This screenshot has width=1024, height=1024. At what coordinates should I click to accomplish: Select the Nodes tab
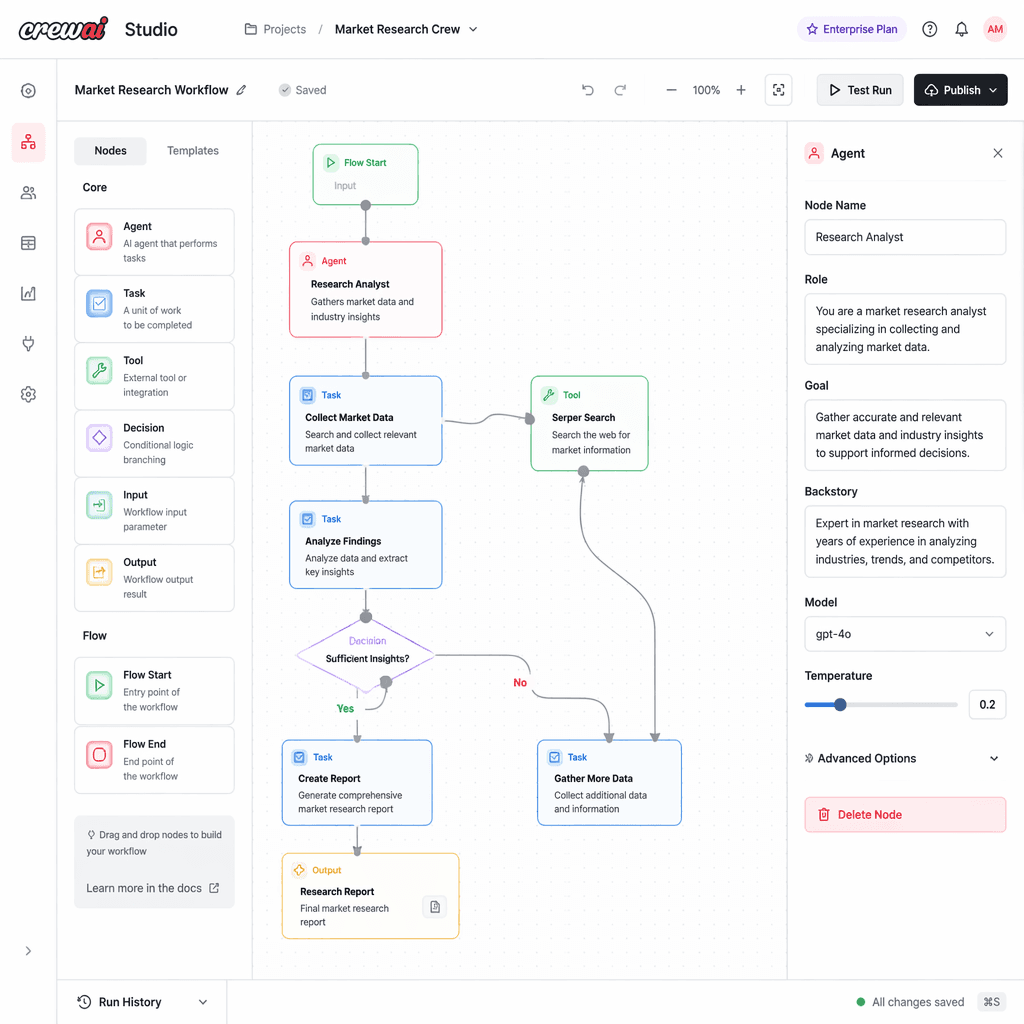(x=110, y=150)
